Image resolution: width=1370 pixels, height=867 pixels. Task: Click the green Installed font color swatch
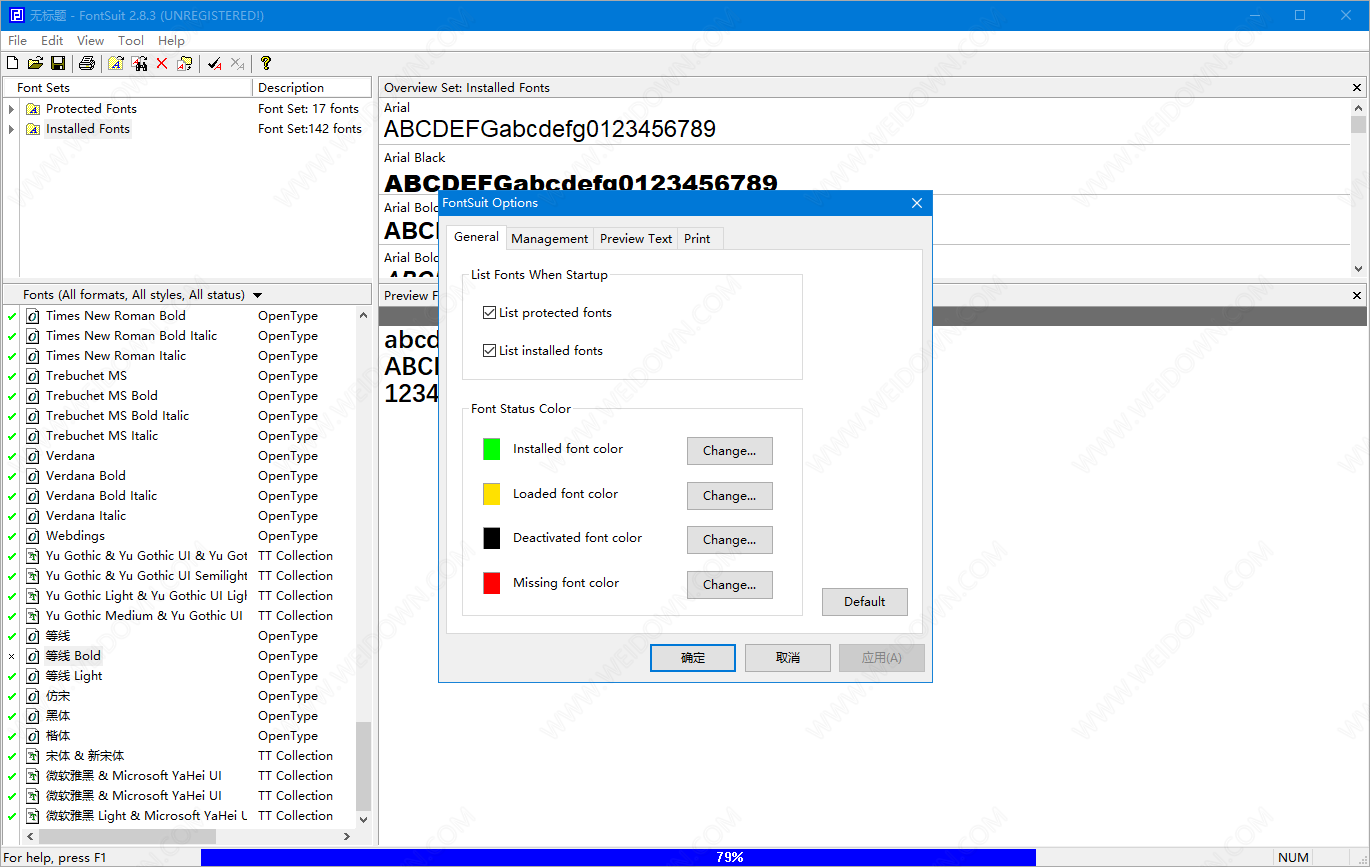tap(492, 449)
